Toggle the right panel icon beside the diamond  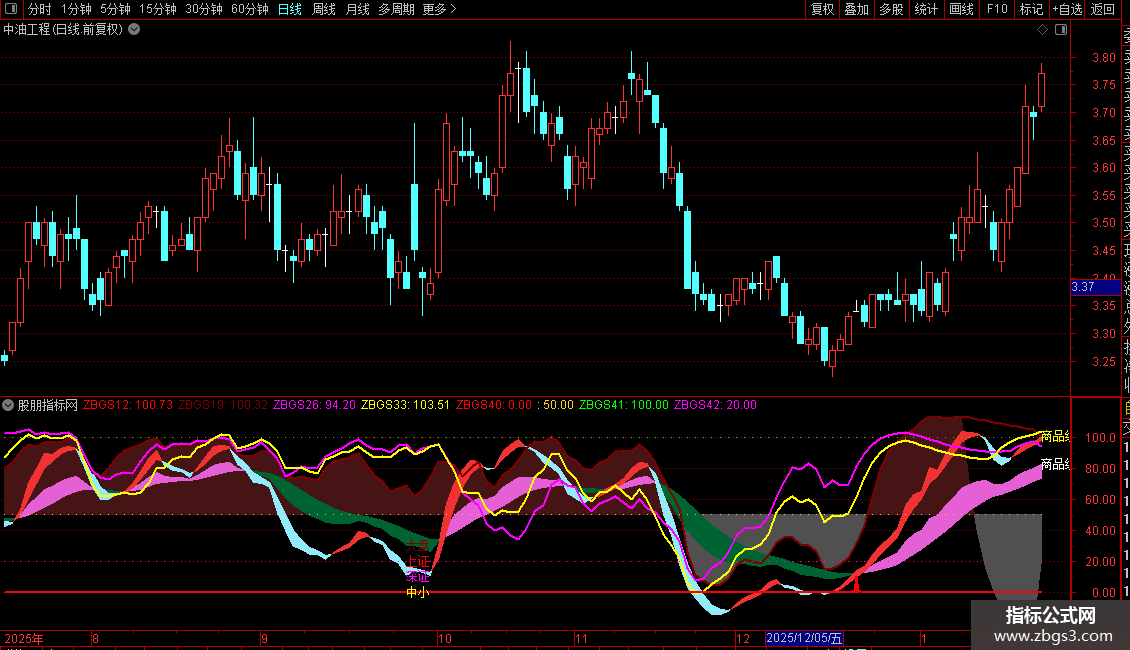(x=1061, y=30)
